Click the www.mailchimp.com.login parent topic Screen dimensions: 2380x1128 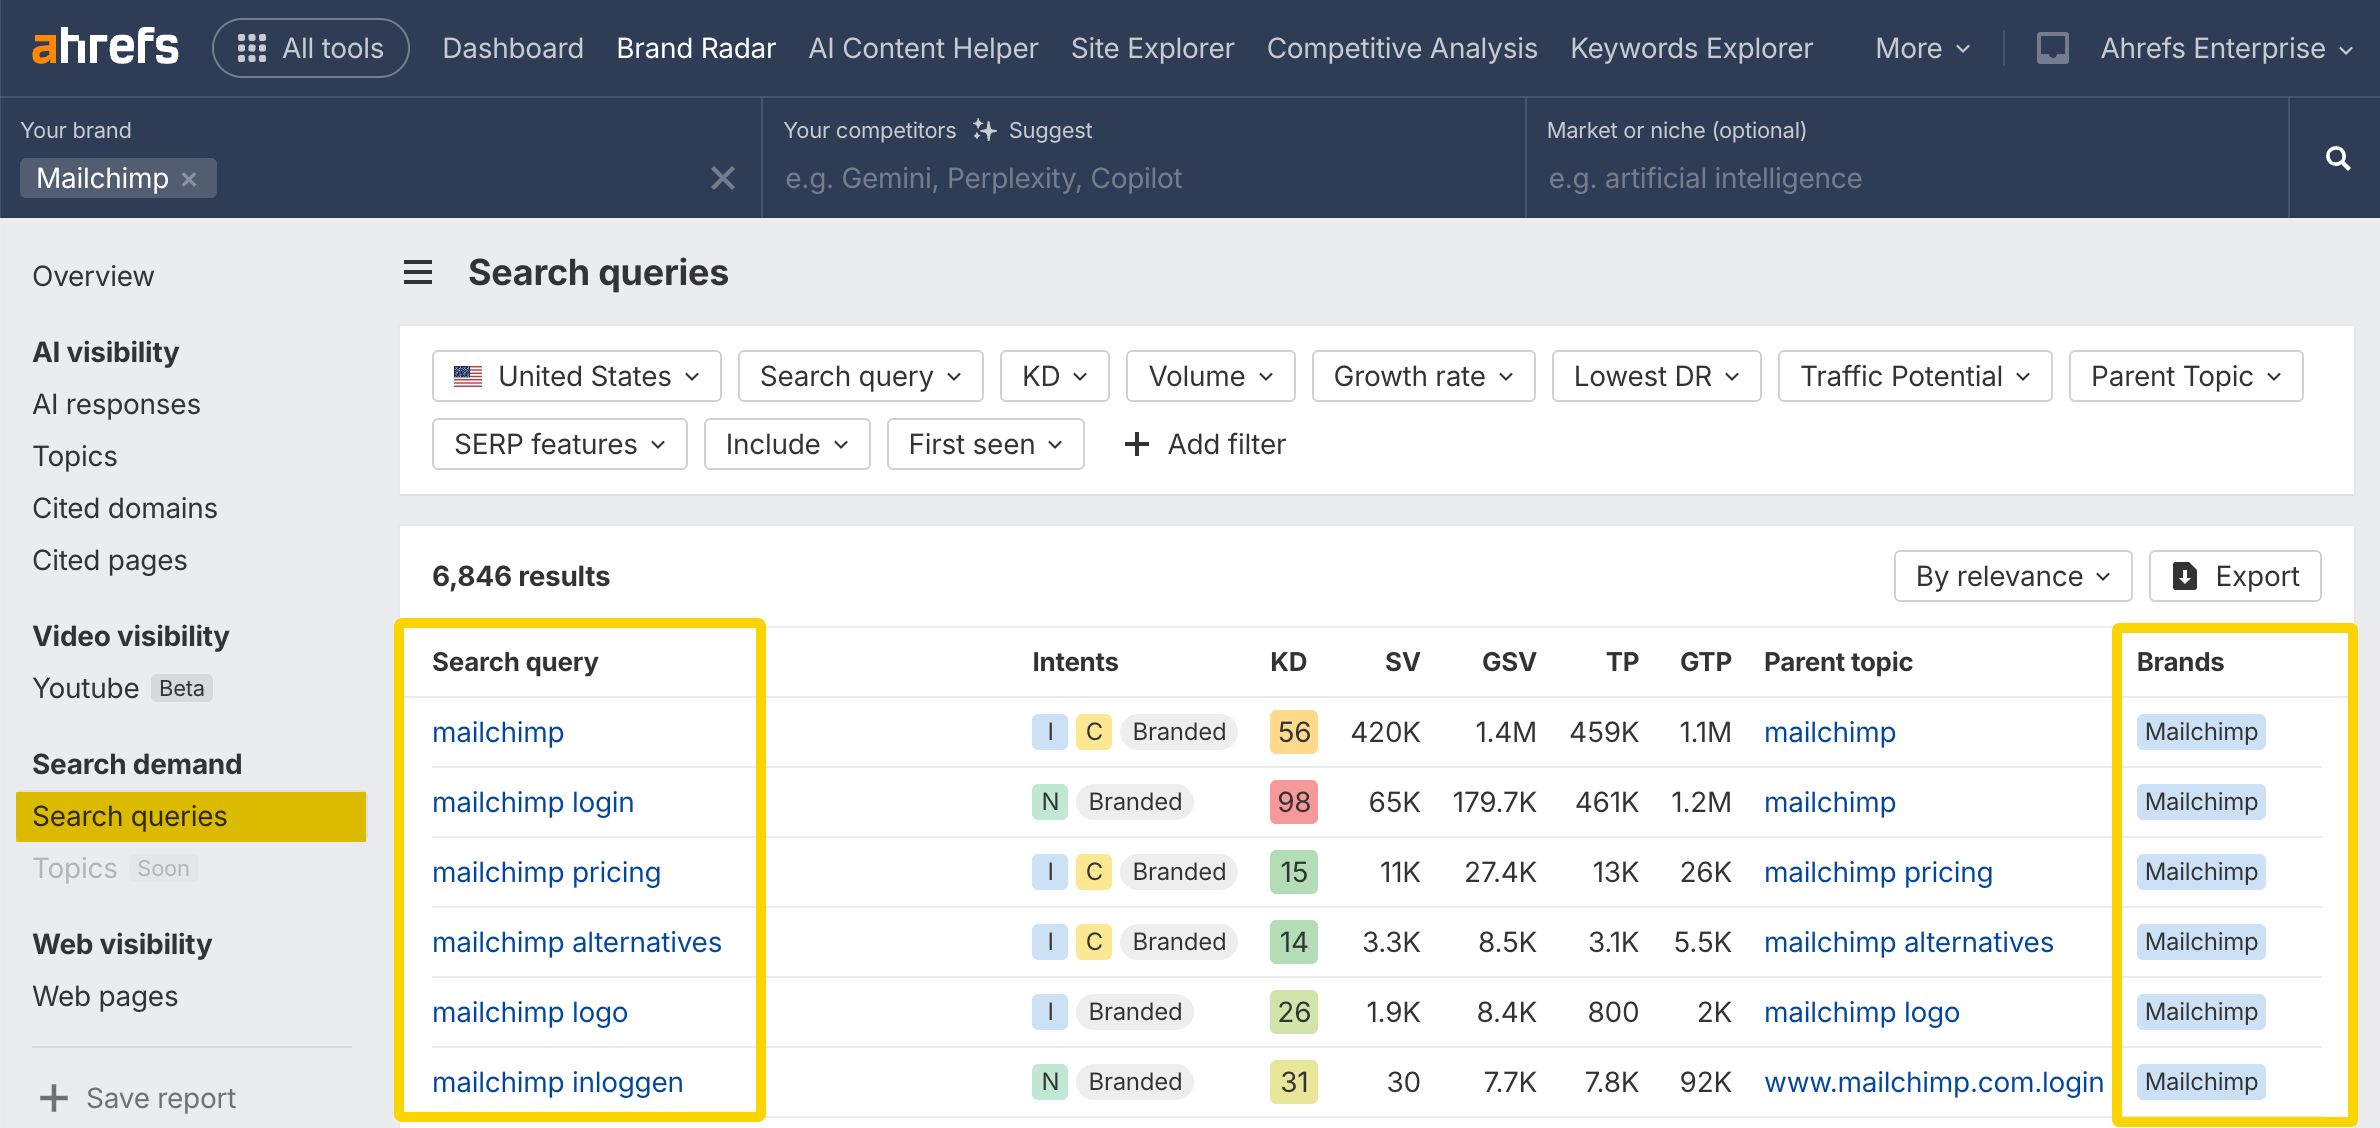point(1933,1082)
